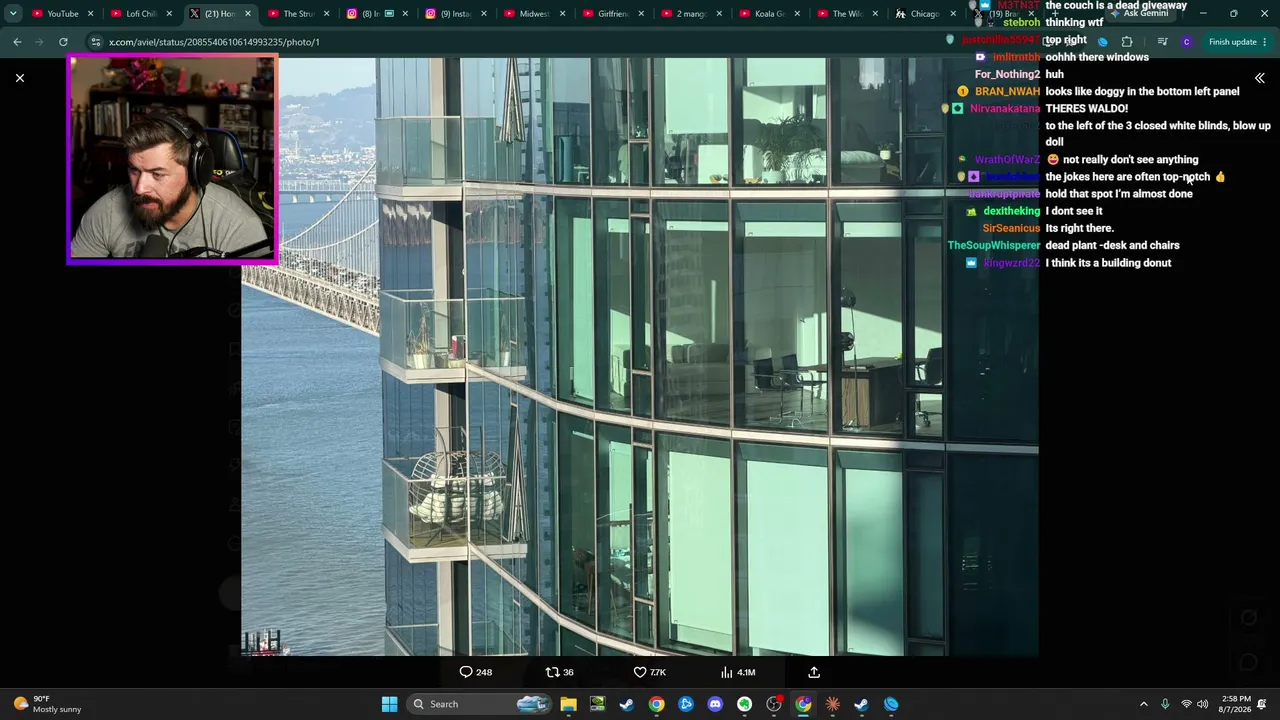The image size is (1280, 720).
Task: Open the orange starburst app in taskbar
Action: 832,704
